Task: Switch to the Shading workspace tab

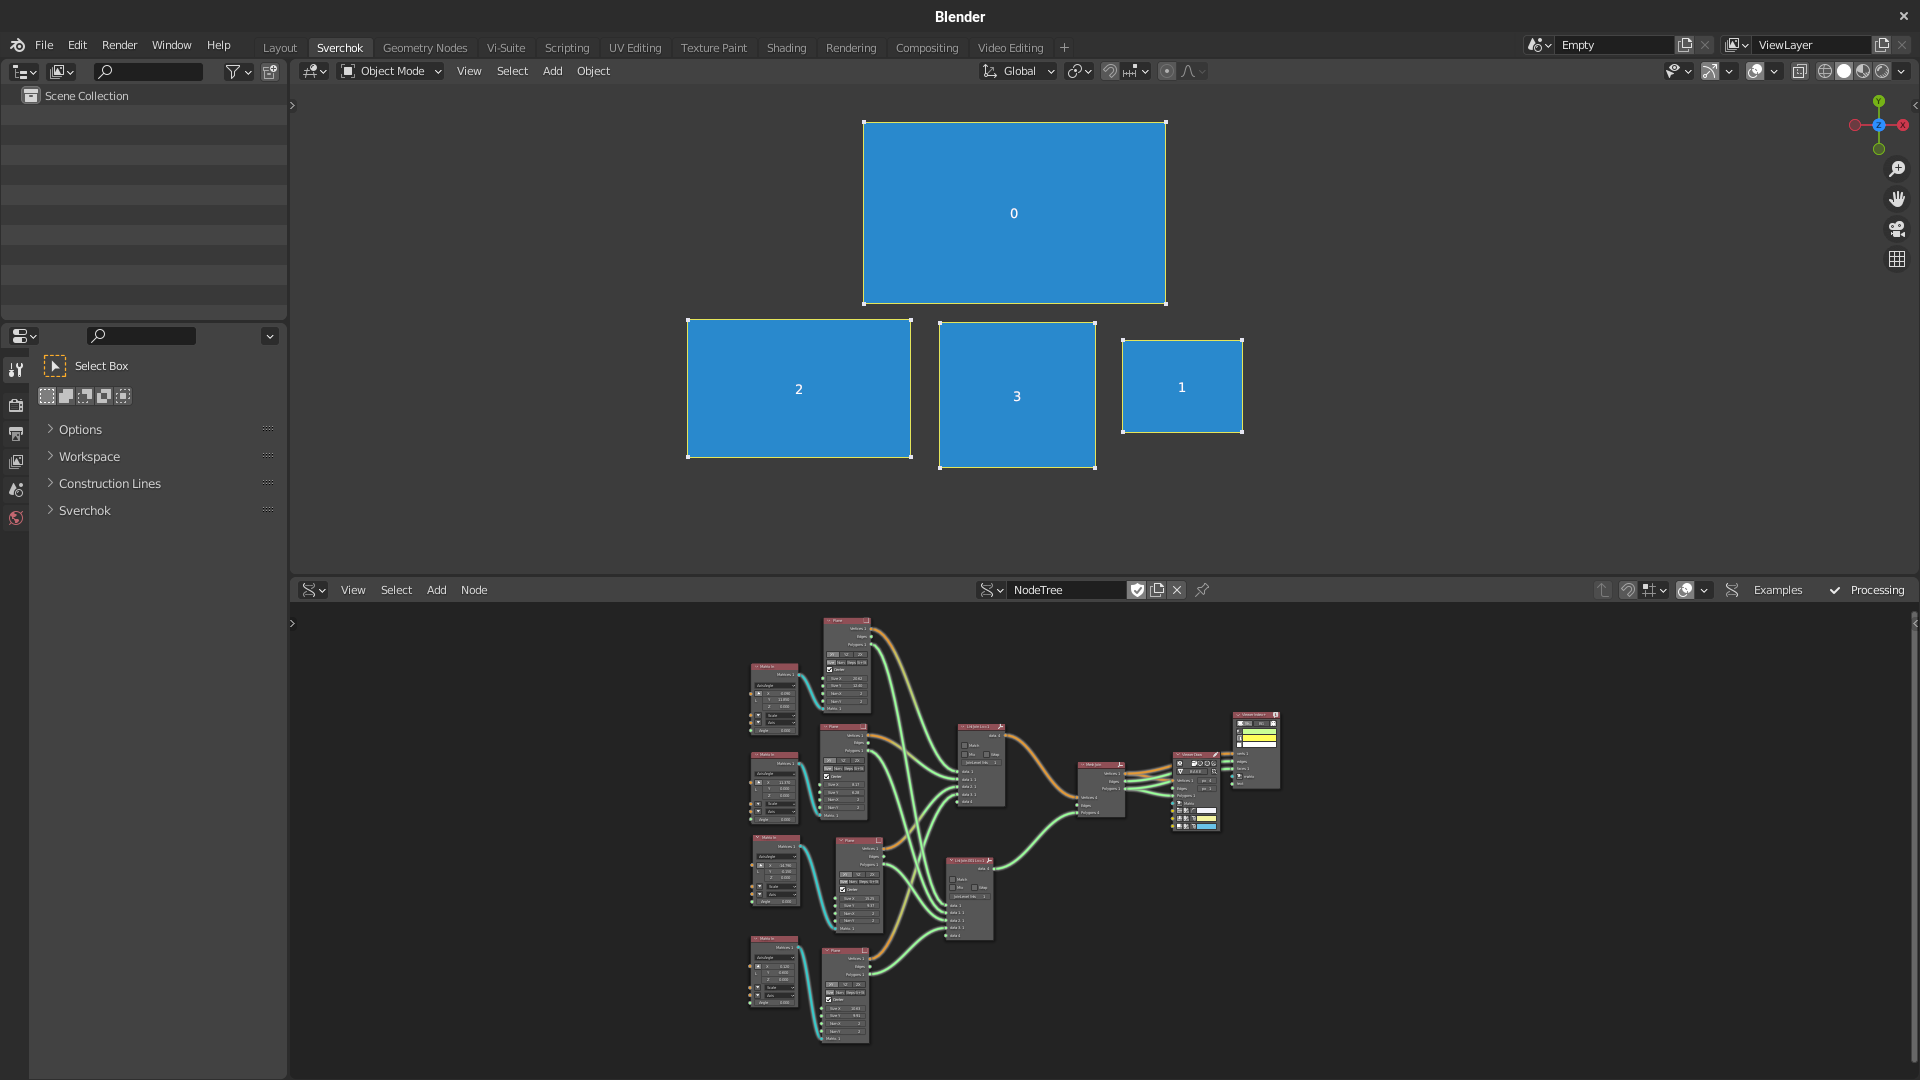Action: pyautogui.click(x=786, y=47)
